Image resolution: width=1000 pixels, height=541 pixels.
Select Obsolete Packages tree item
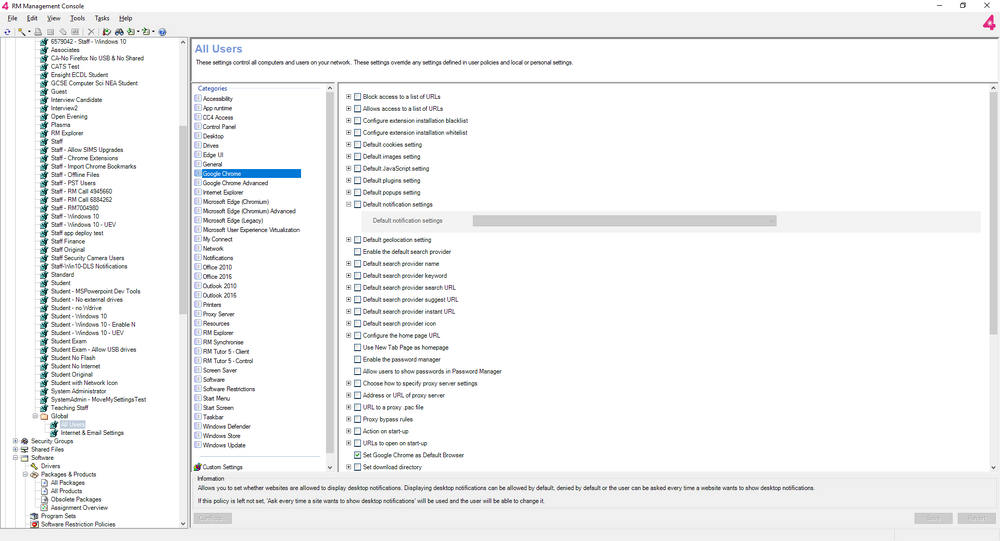tap(76, 499)
